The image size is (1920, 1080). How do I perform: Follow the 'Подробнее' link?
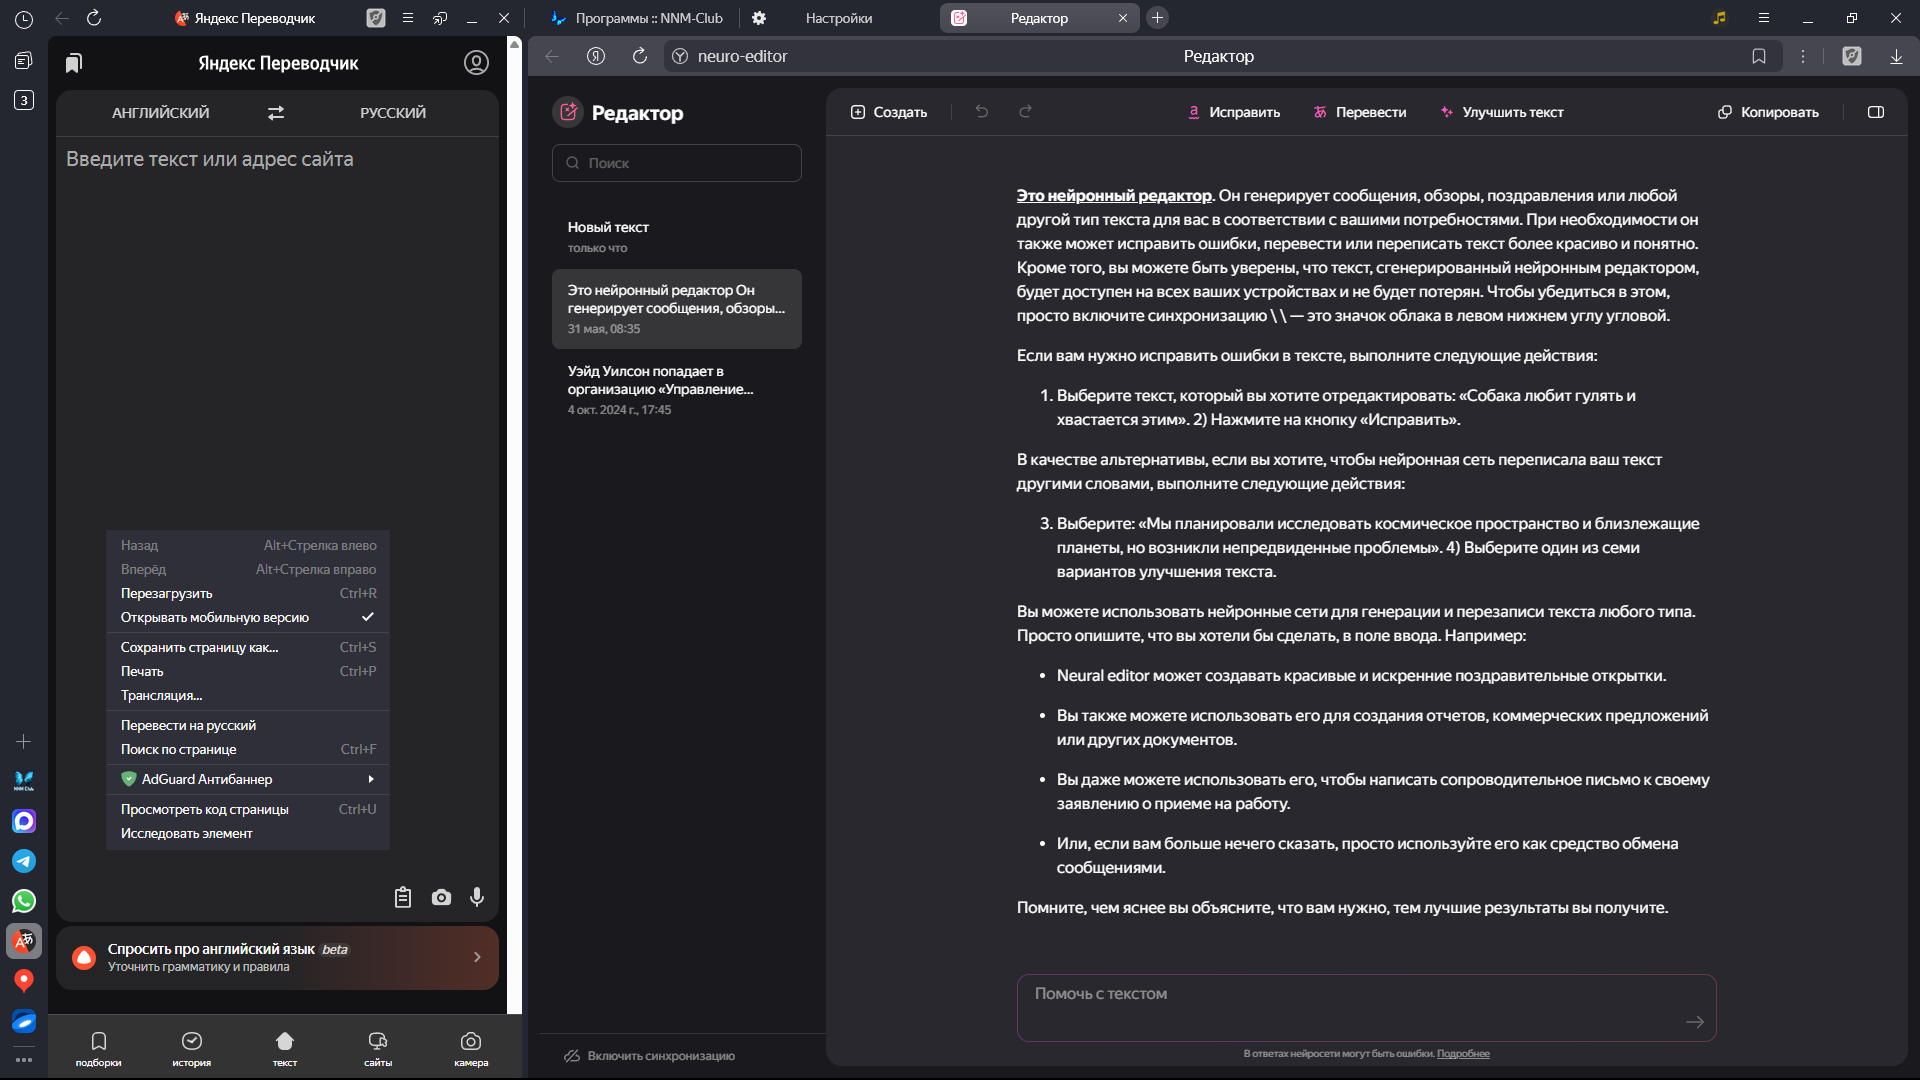[1463, 1054]
